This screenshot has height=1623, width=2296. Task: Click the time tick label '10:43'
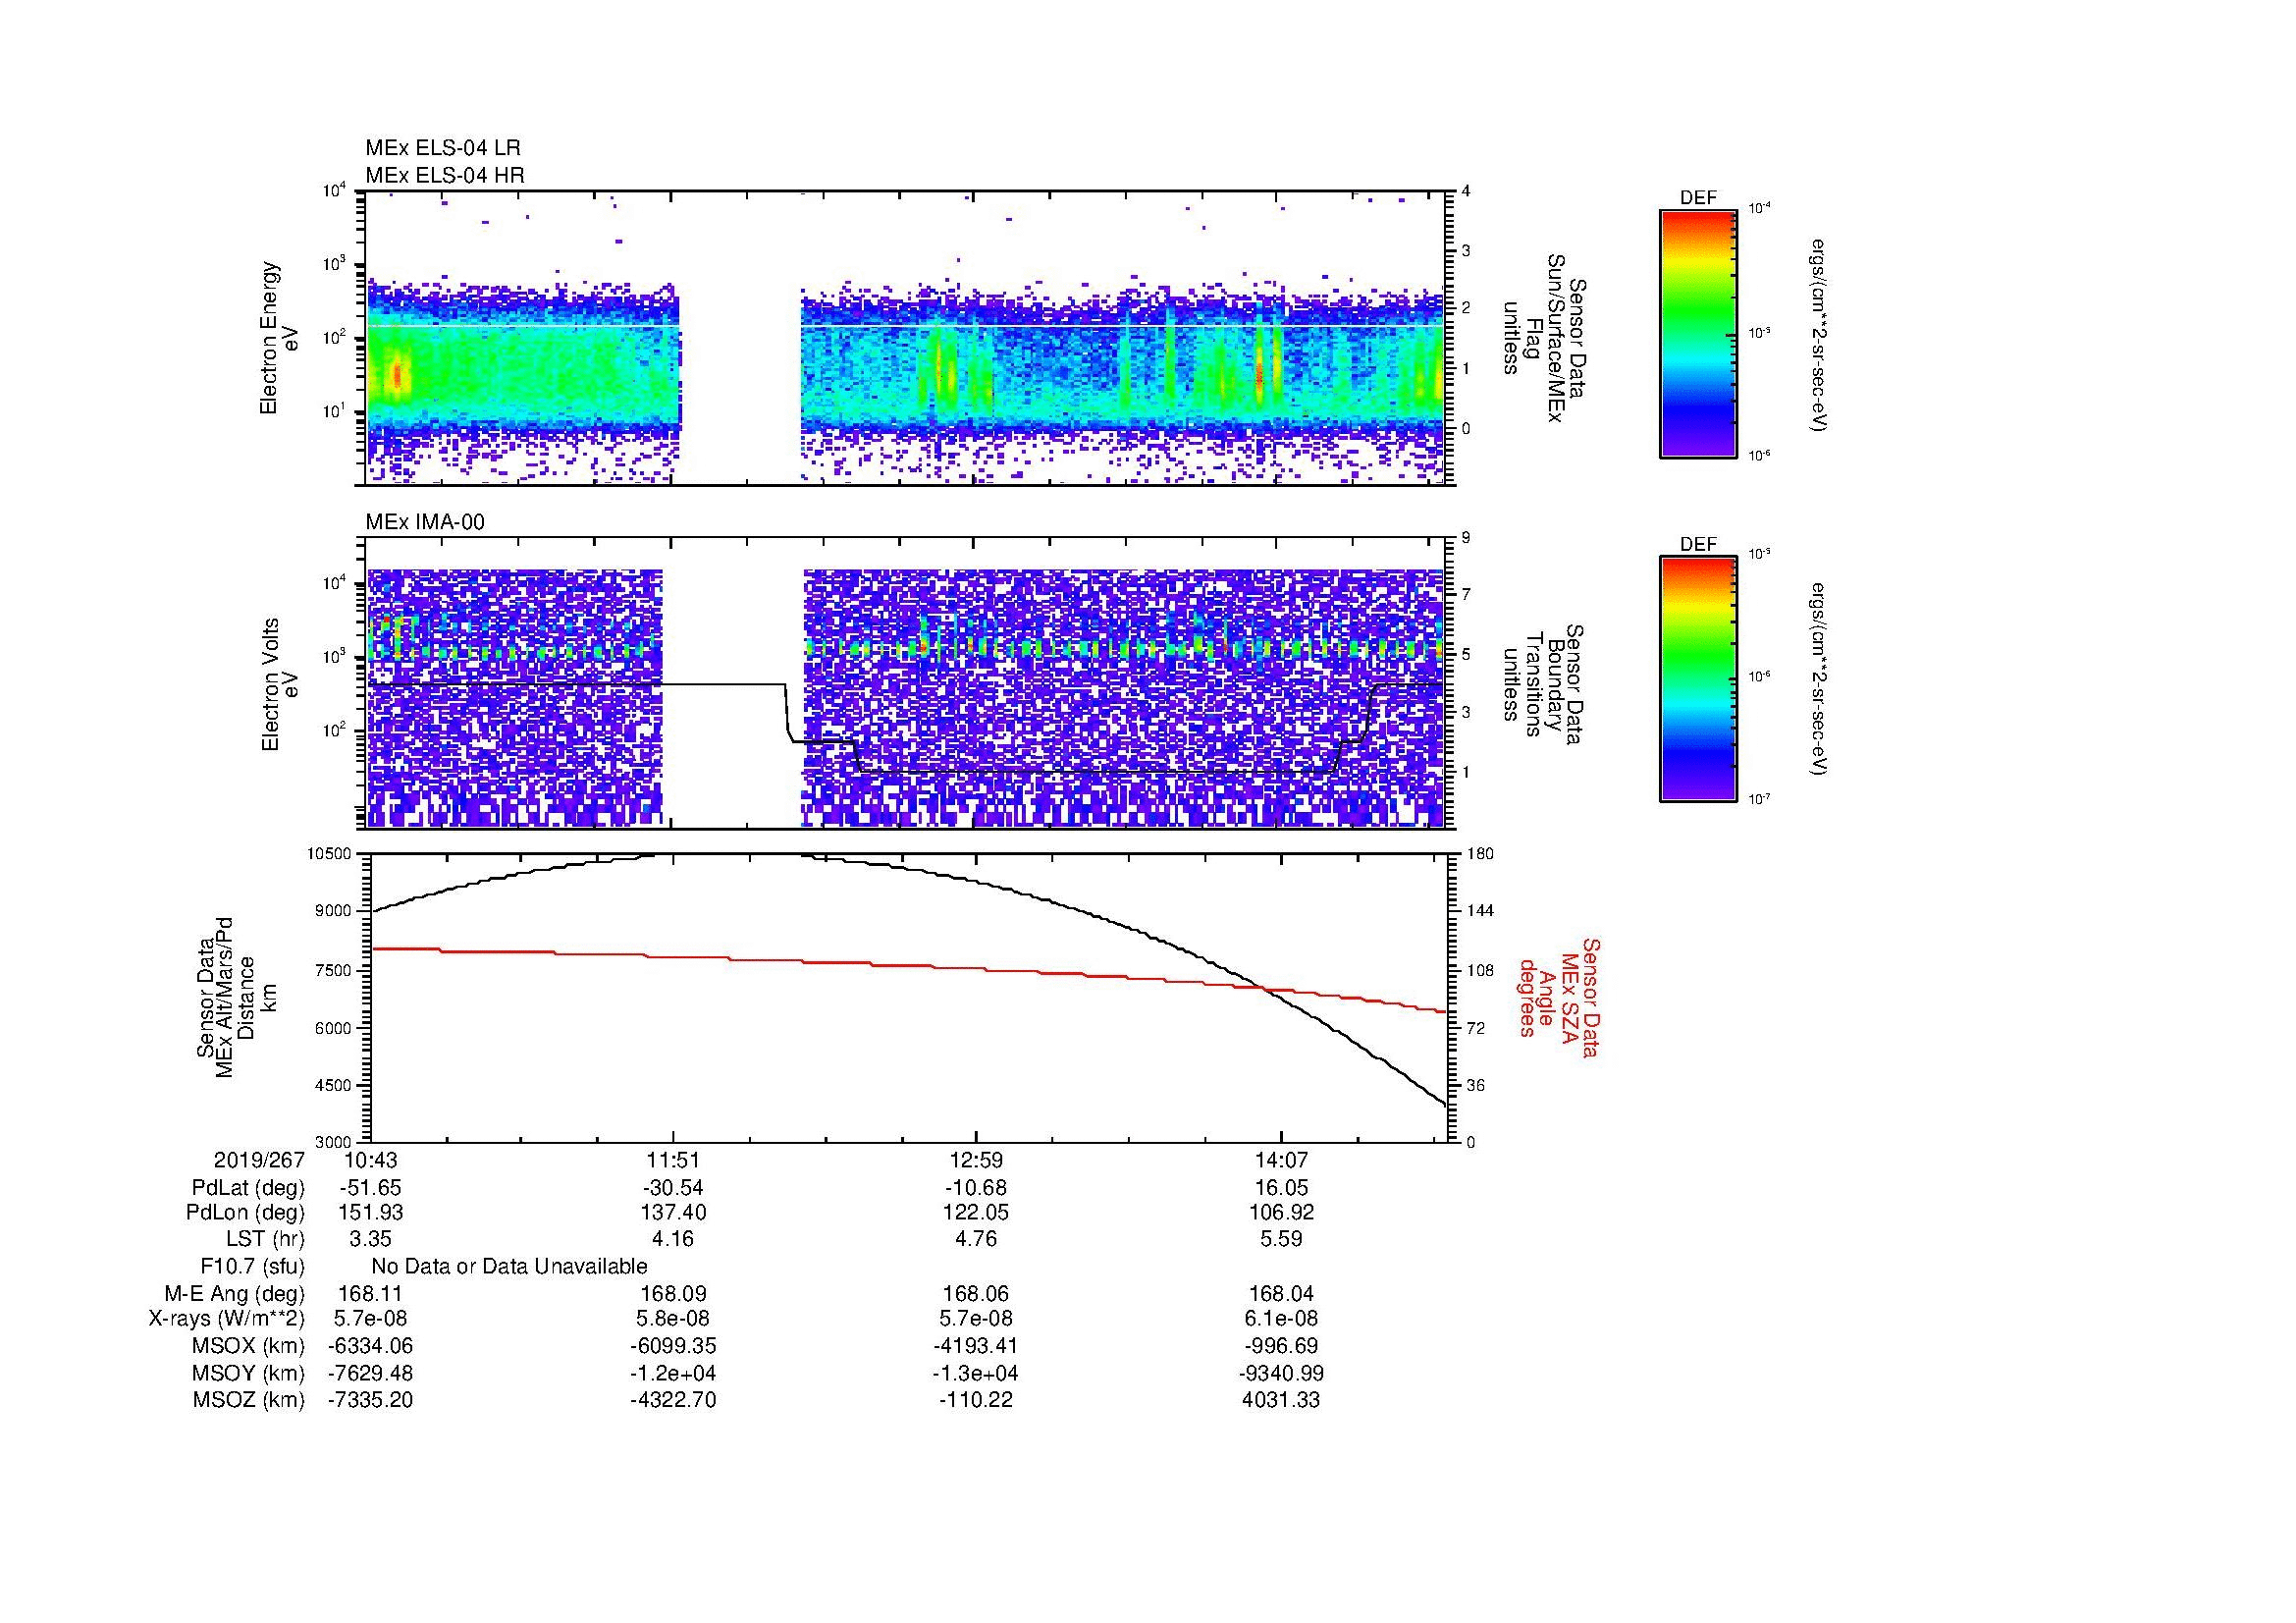[x=371, y=1161]
